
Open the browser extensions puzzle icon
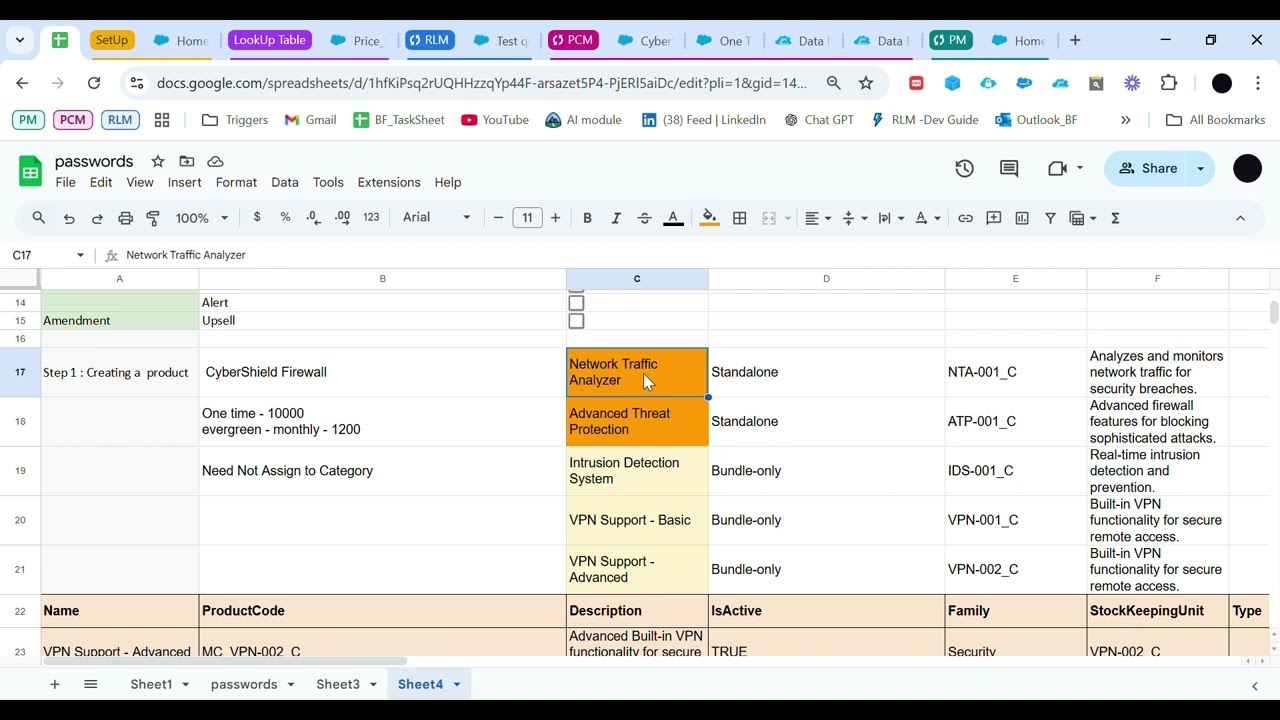pos(1169,83)
